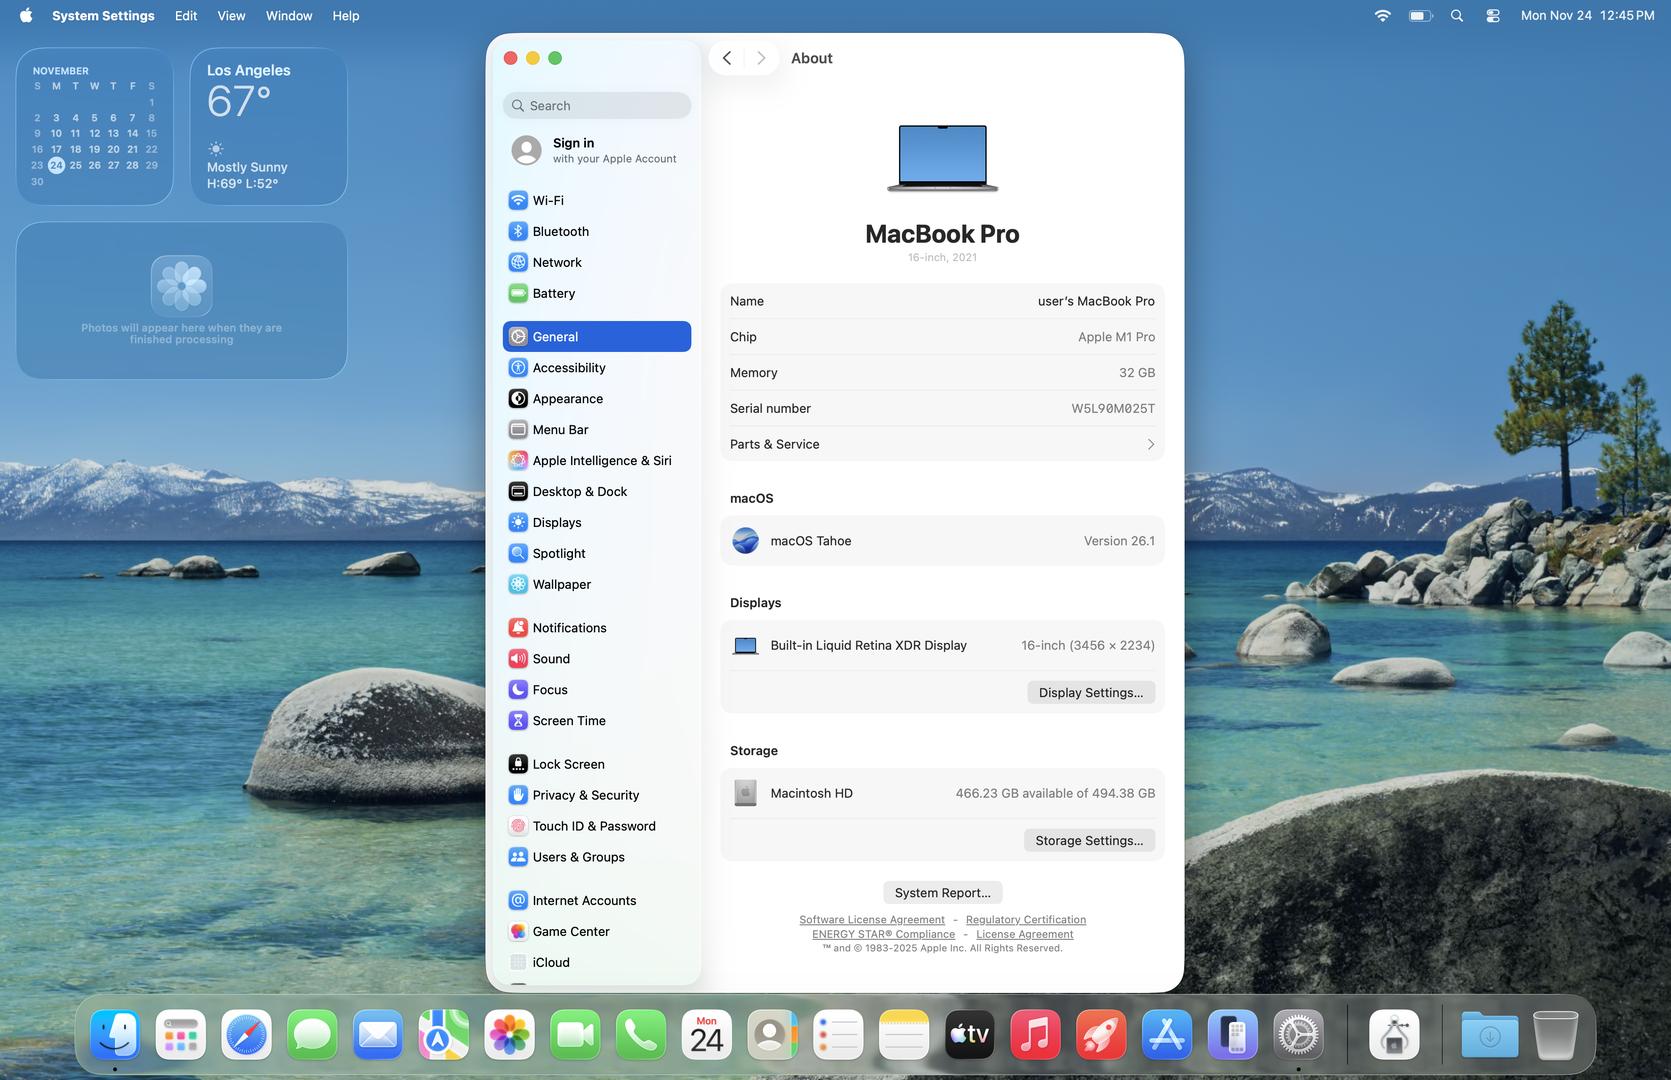The width and height of the screenshot is (1671, 1080).
Task: Go back using the back chevron
Action: [x=727, y=58]
